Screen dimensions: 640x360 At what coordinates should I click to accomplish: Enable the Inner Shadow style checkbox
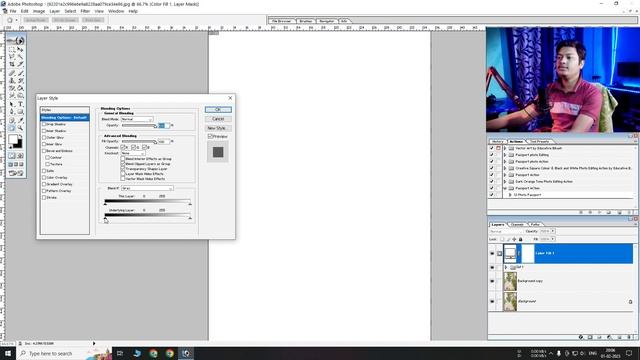pyautogui.click(x=44, y=131)
